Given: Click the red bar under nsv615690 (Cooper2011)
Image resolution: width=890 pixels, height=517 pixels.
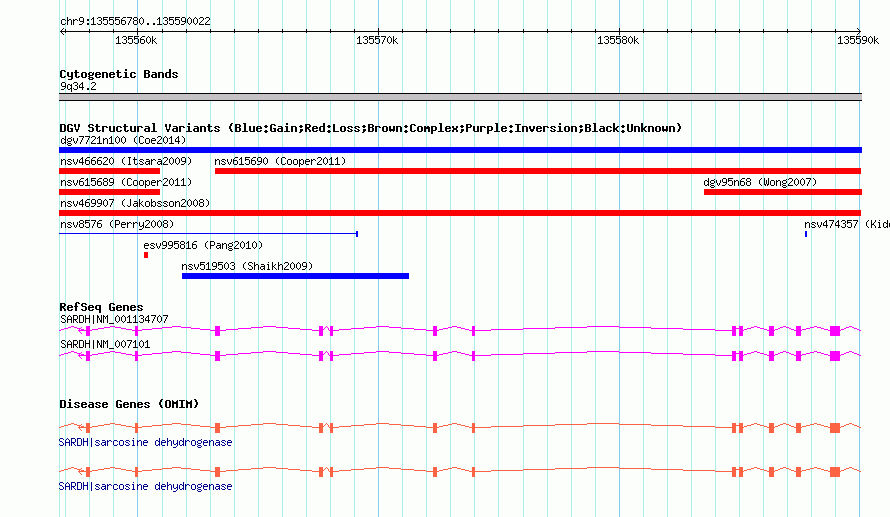Looking at the screenshot, I should (538, 171).
